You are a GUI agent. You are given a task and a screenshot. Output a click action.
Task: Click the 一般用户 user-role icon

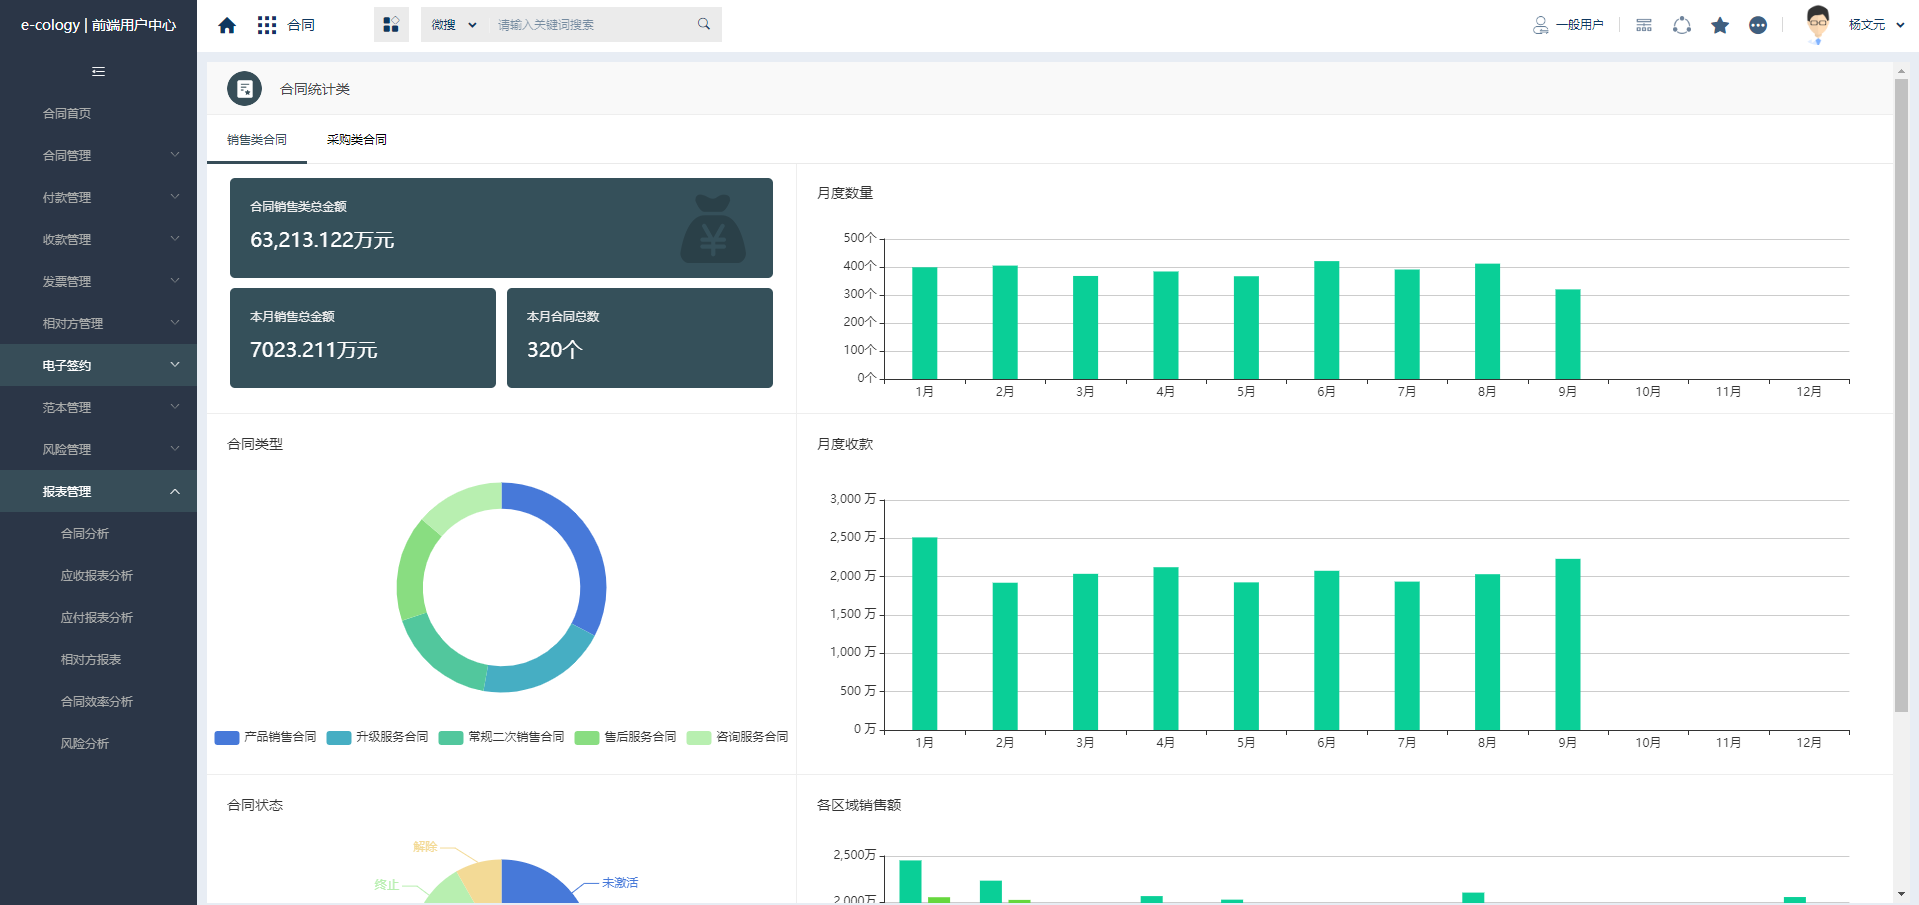(1540, 25)
